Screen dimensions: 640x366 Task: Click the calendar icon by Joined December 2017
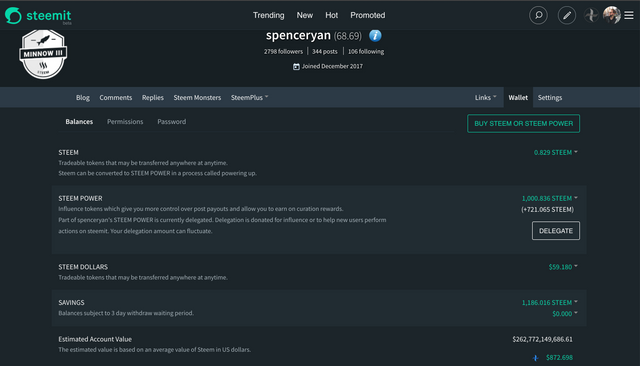click(x=296, y=67)
